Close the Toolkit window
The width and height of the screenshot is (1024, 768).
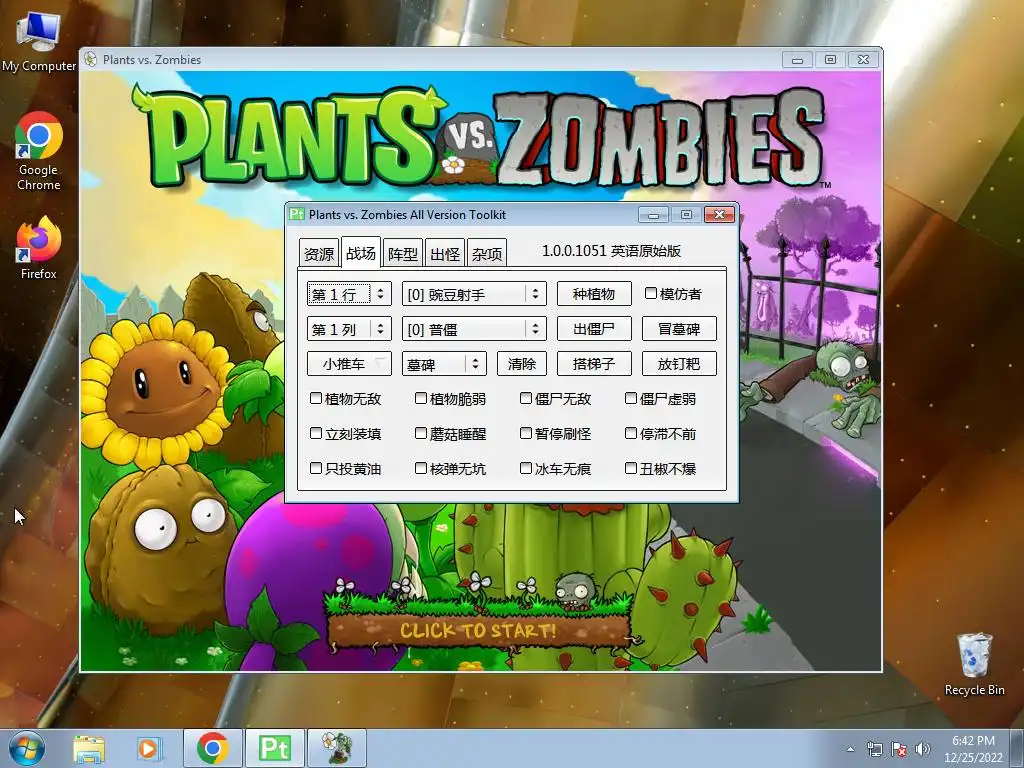pyautogui.click(x=719, y=215)
